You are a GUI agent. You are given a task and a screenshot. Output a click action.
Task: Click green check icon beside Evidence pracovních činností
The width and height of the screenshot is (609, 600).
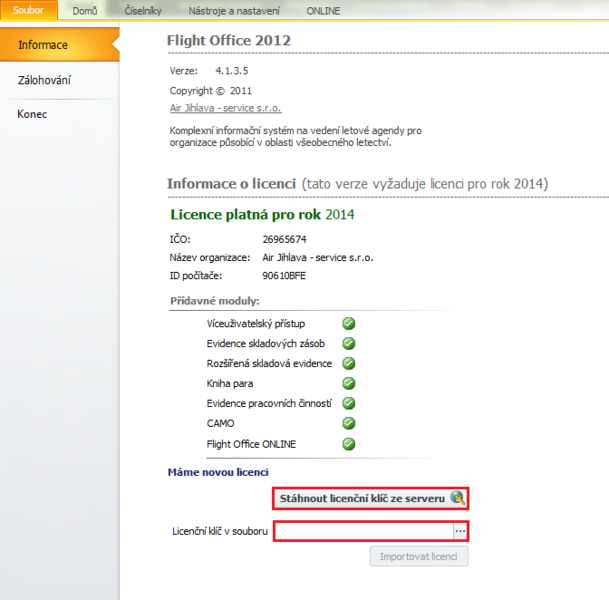pos(349,403)
